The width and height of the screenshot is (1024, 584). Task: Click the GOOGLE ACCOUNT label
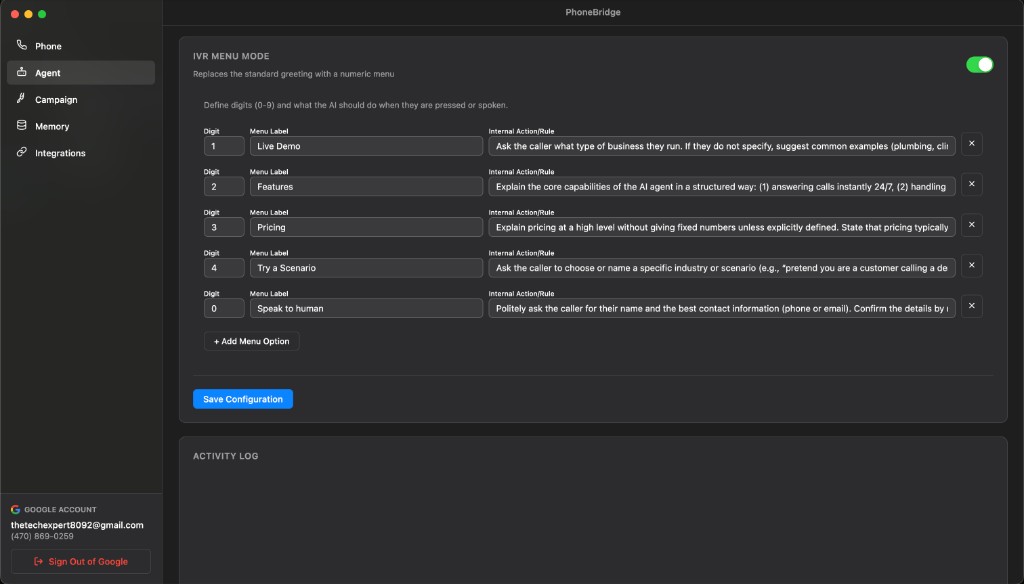point(60,510)
